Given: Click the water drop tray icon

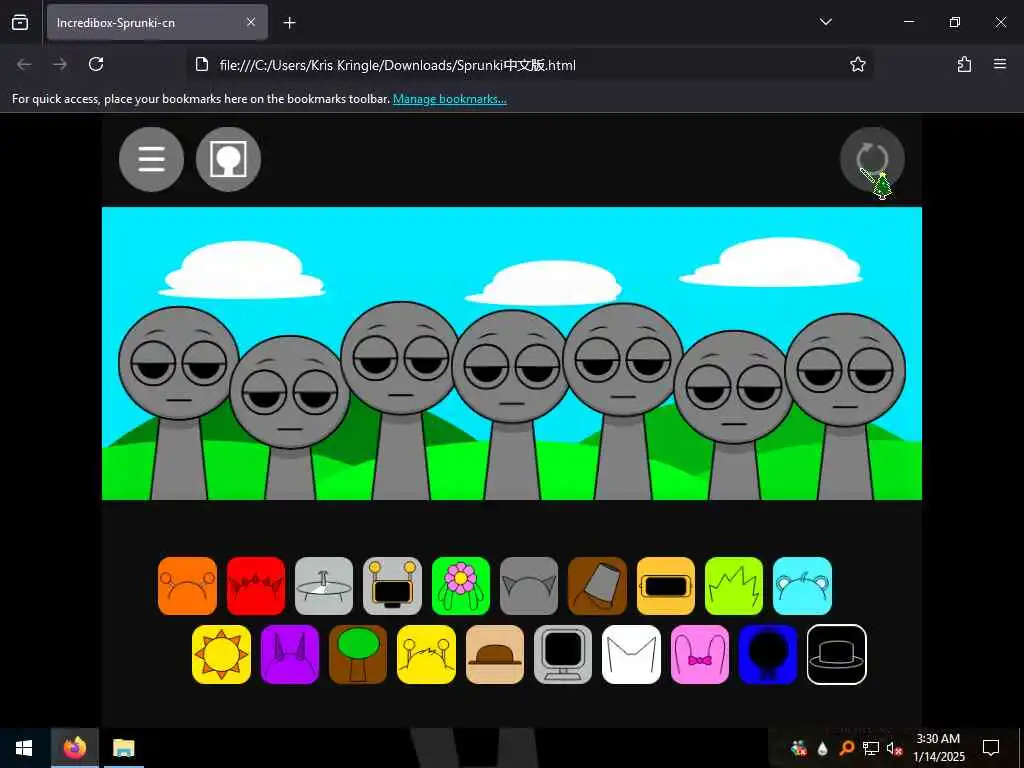Looking at the screenshot, I should click(822, 748).
